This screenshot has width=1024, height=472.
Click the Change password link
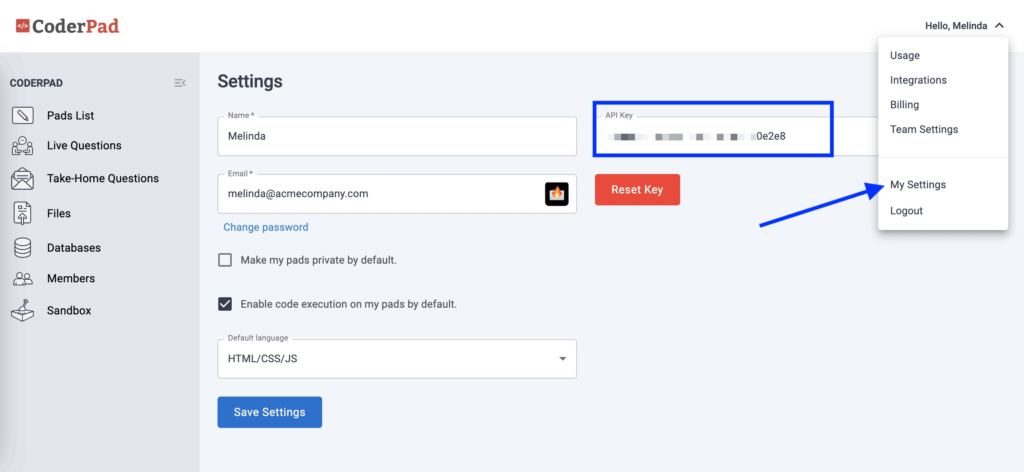pos(266,227)
